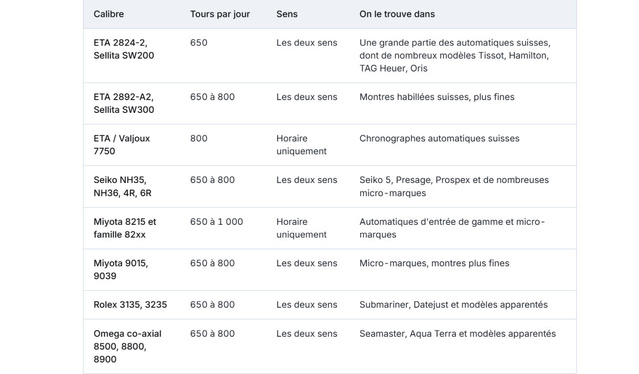639x374 pixels.
Task: Select the Seamaster, Aqua Terra description
Action: (457, 334)
